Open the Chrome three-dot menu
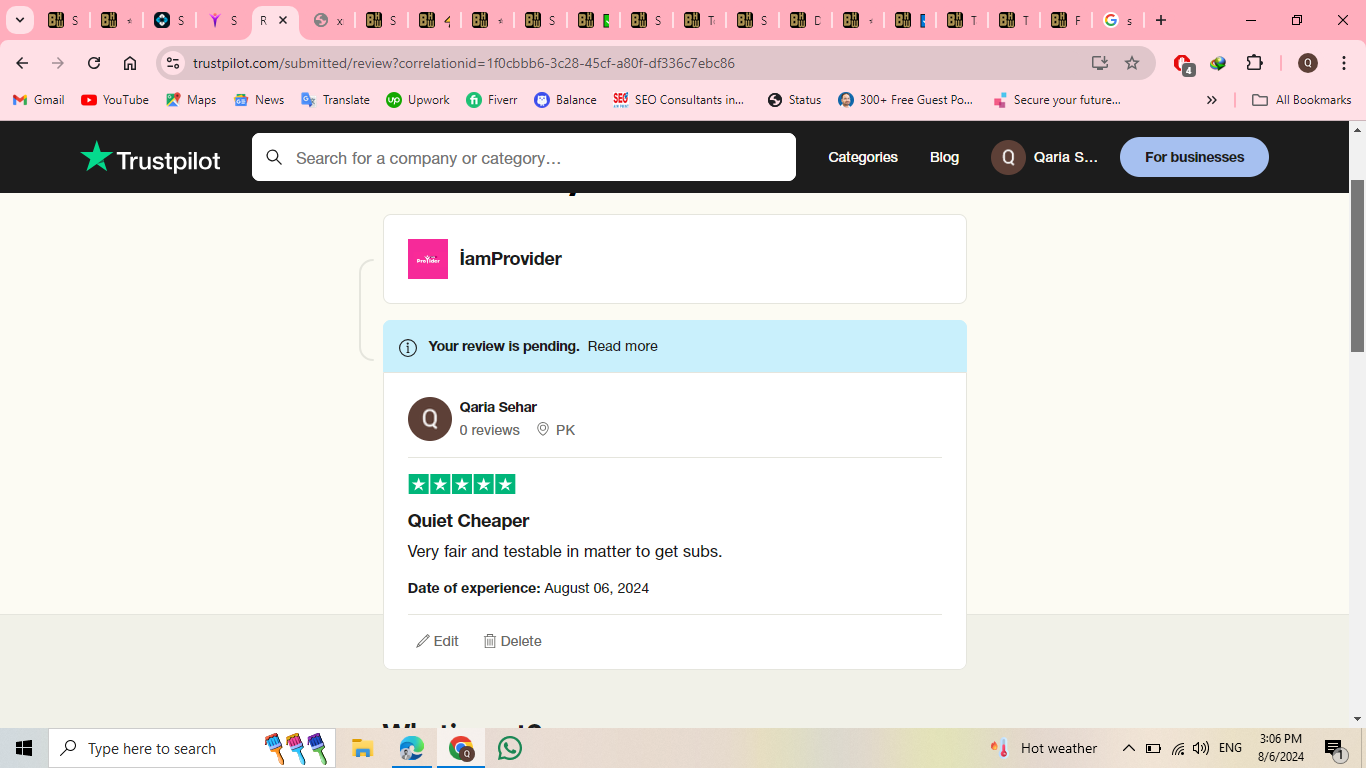 coord(1343,63)
